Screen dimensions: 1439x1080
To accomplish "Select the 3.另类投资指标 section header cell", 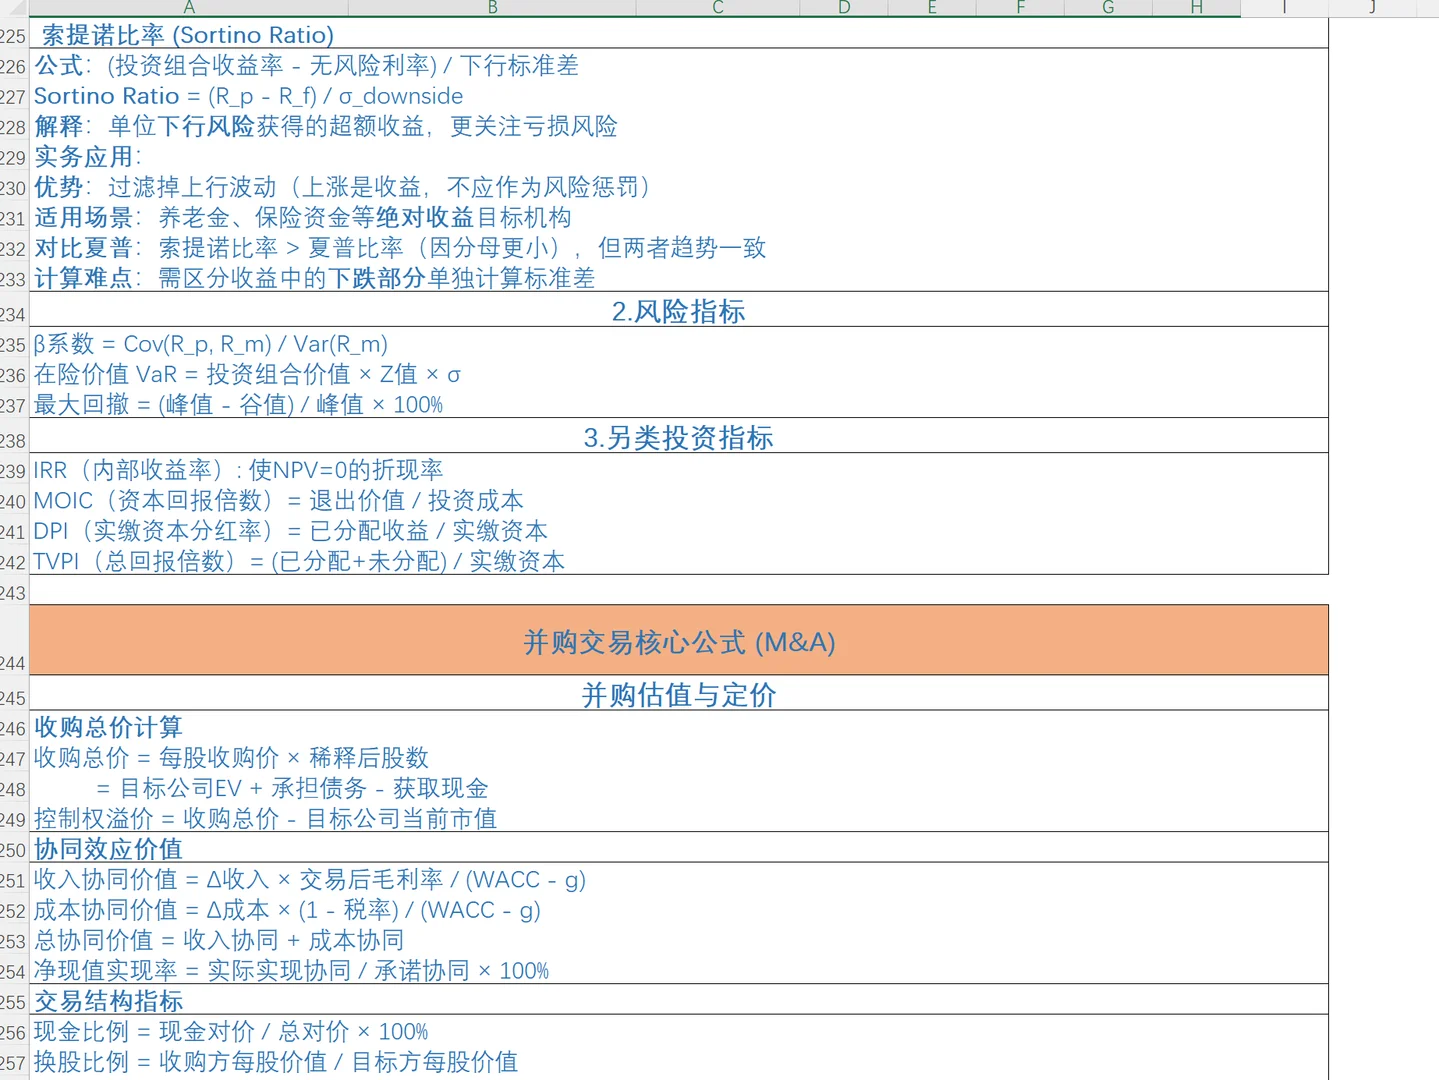I will 677,437.
